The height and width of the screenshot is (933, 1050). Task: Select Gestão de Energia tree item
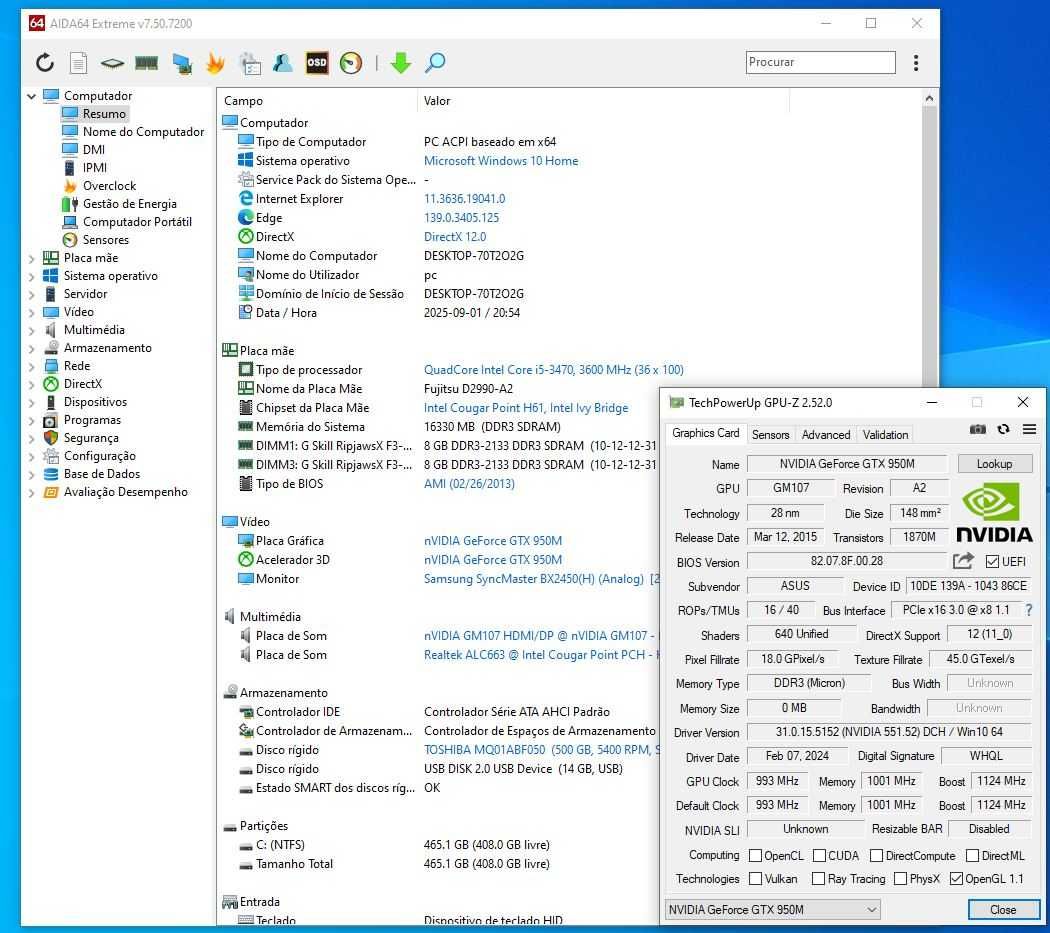[129, 204]
